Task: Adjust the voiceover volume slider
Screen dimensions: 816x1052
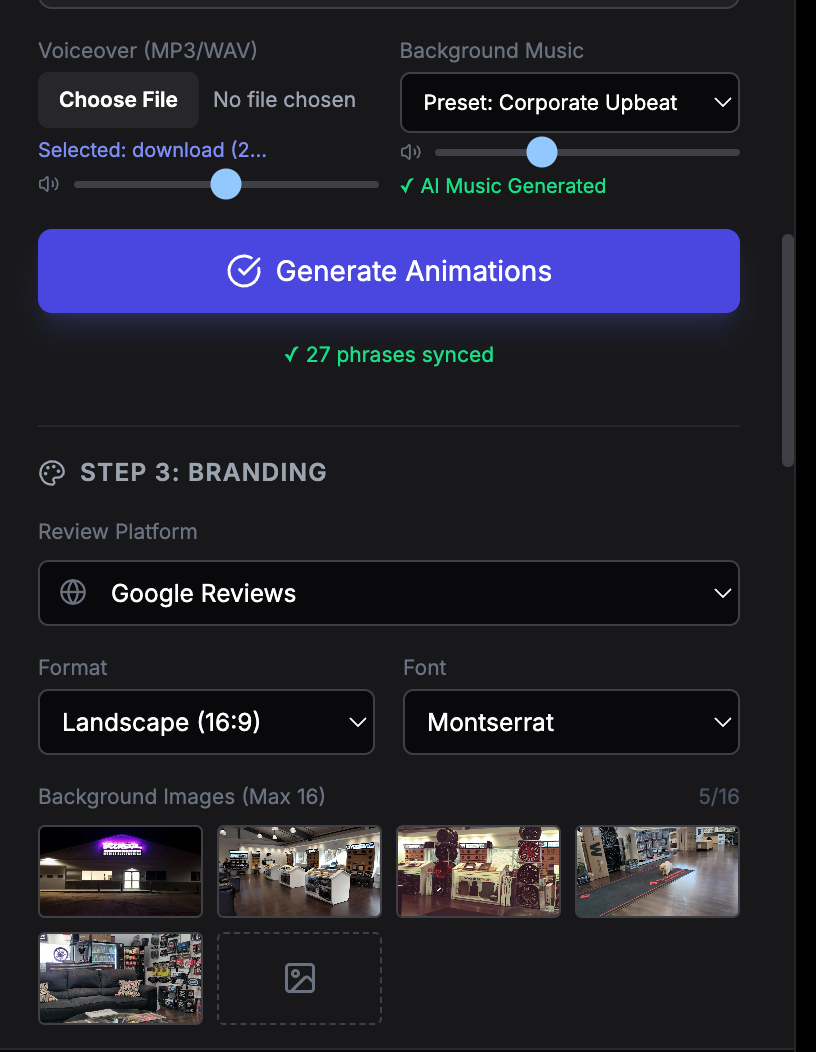Action: tap(226, 184)
